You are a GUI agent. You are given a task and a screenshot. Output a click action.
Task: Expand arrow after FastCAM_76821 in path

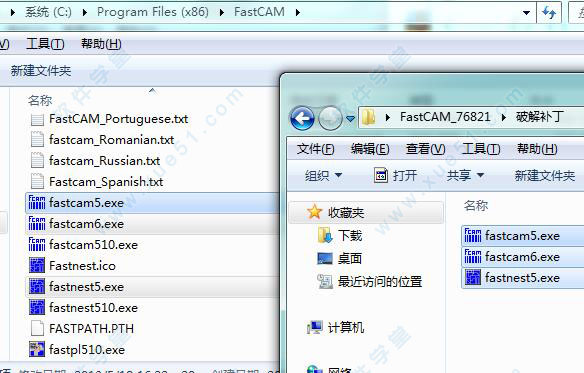click(504, 118)
